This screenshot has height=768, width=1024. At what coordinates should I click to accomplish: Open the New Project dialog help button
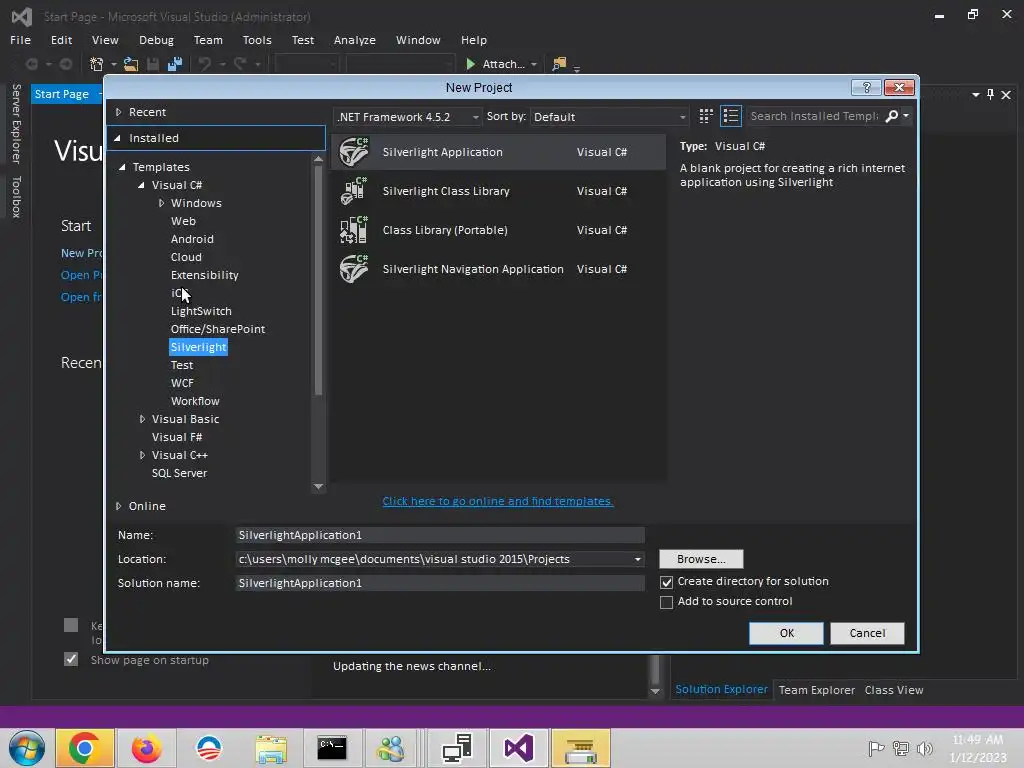pyautogui.click(x=867, y=88)
